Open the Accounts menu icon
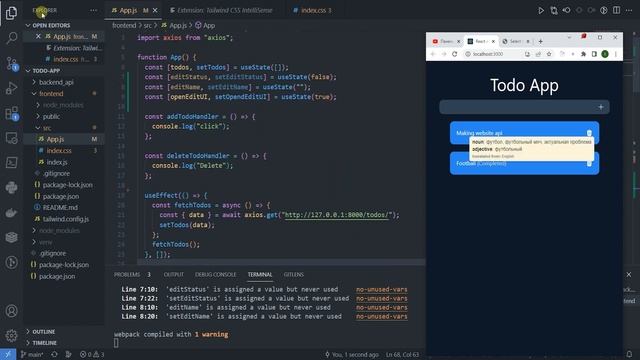 pyautogui.click(x=11, y=311)
